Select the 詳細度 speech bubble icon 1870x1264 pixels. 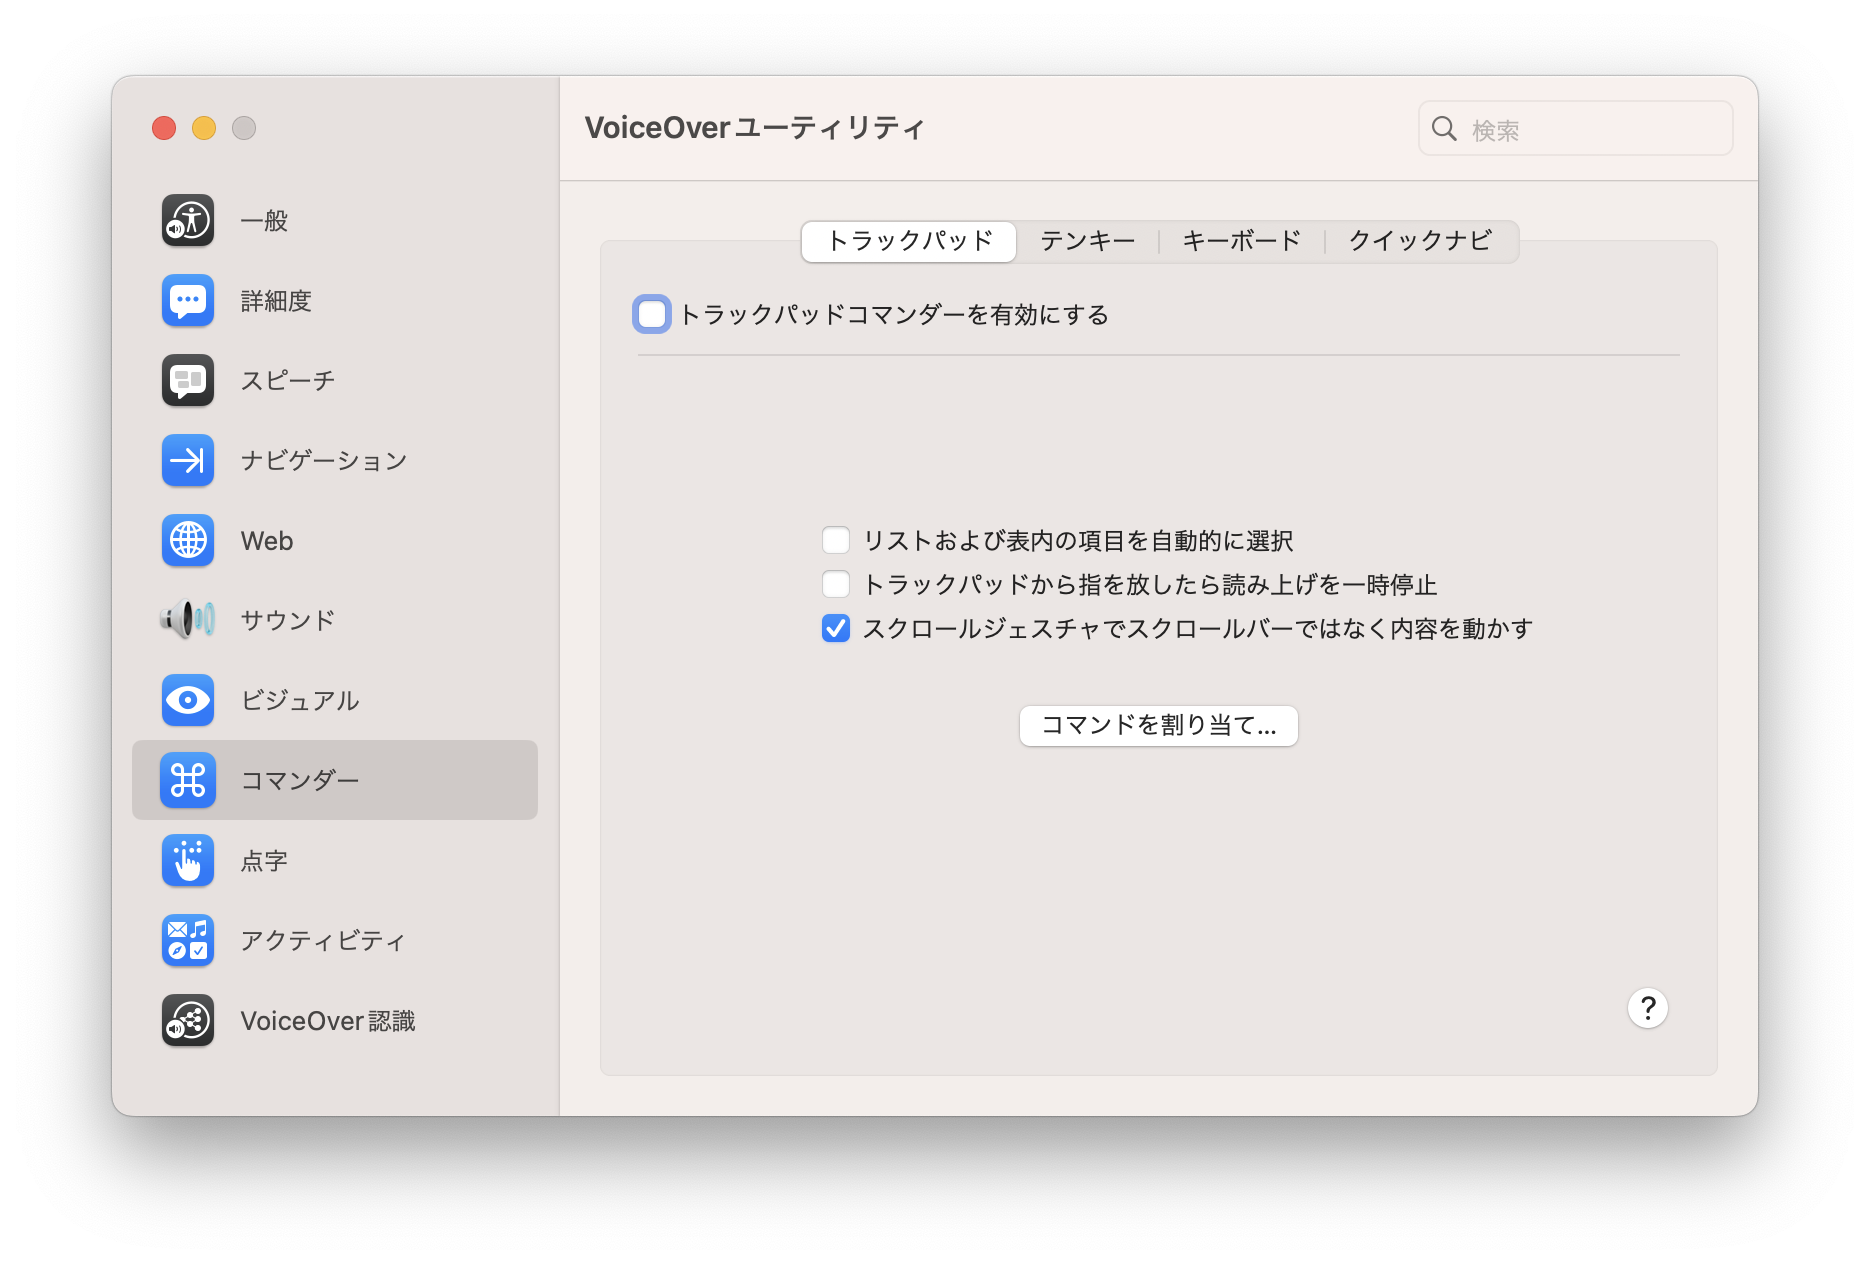(187, 301)
